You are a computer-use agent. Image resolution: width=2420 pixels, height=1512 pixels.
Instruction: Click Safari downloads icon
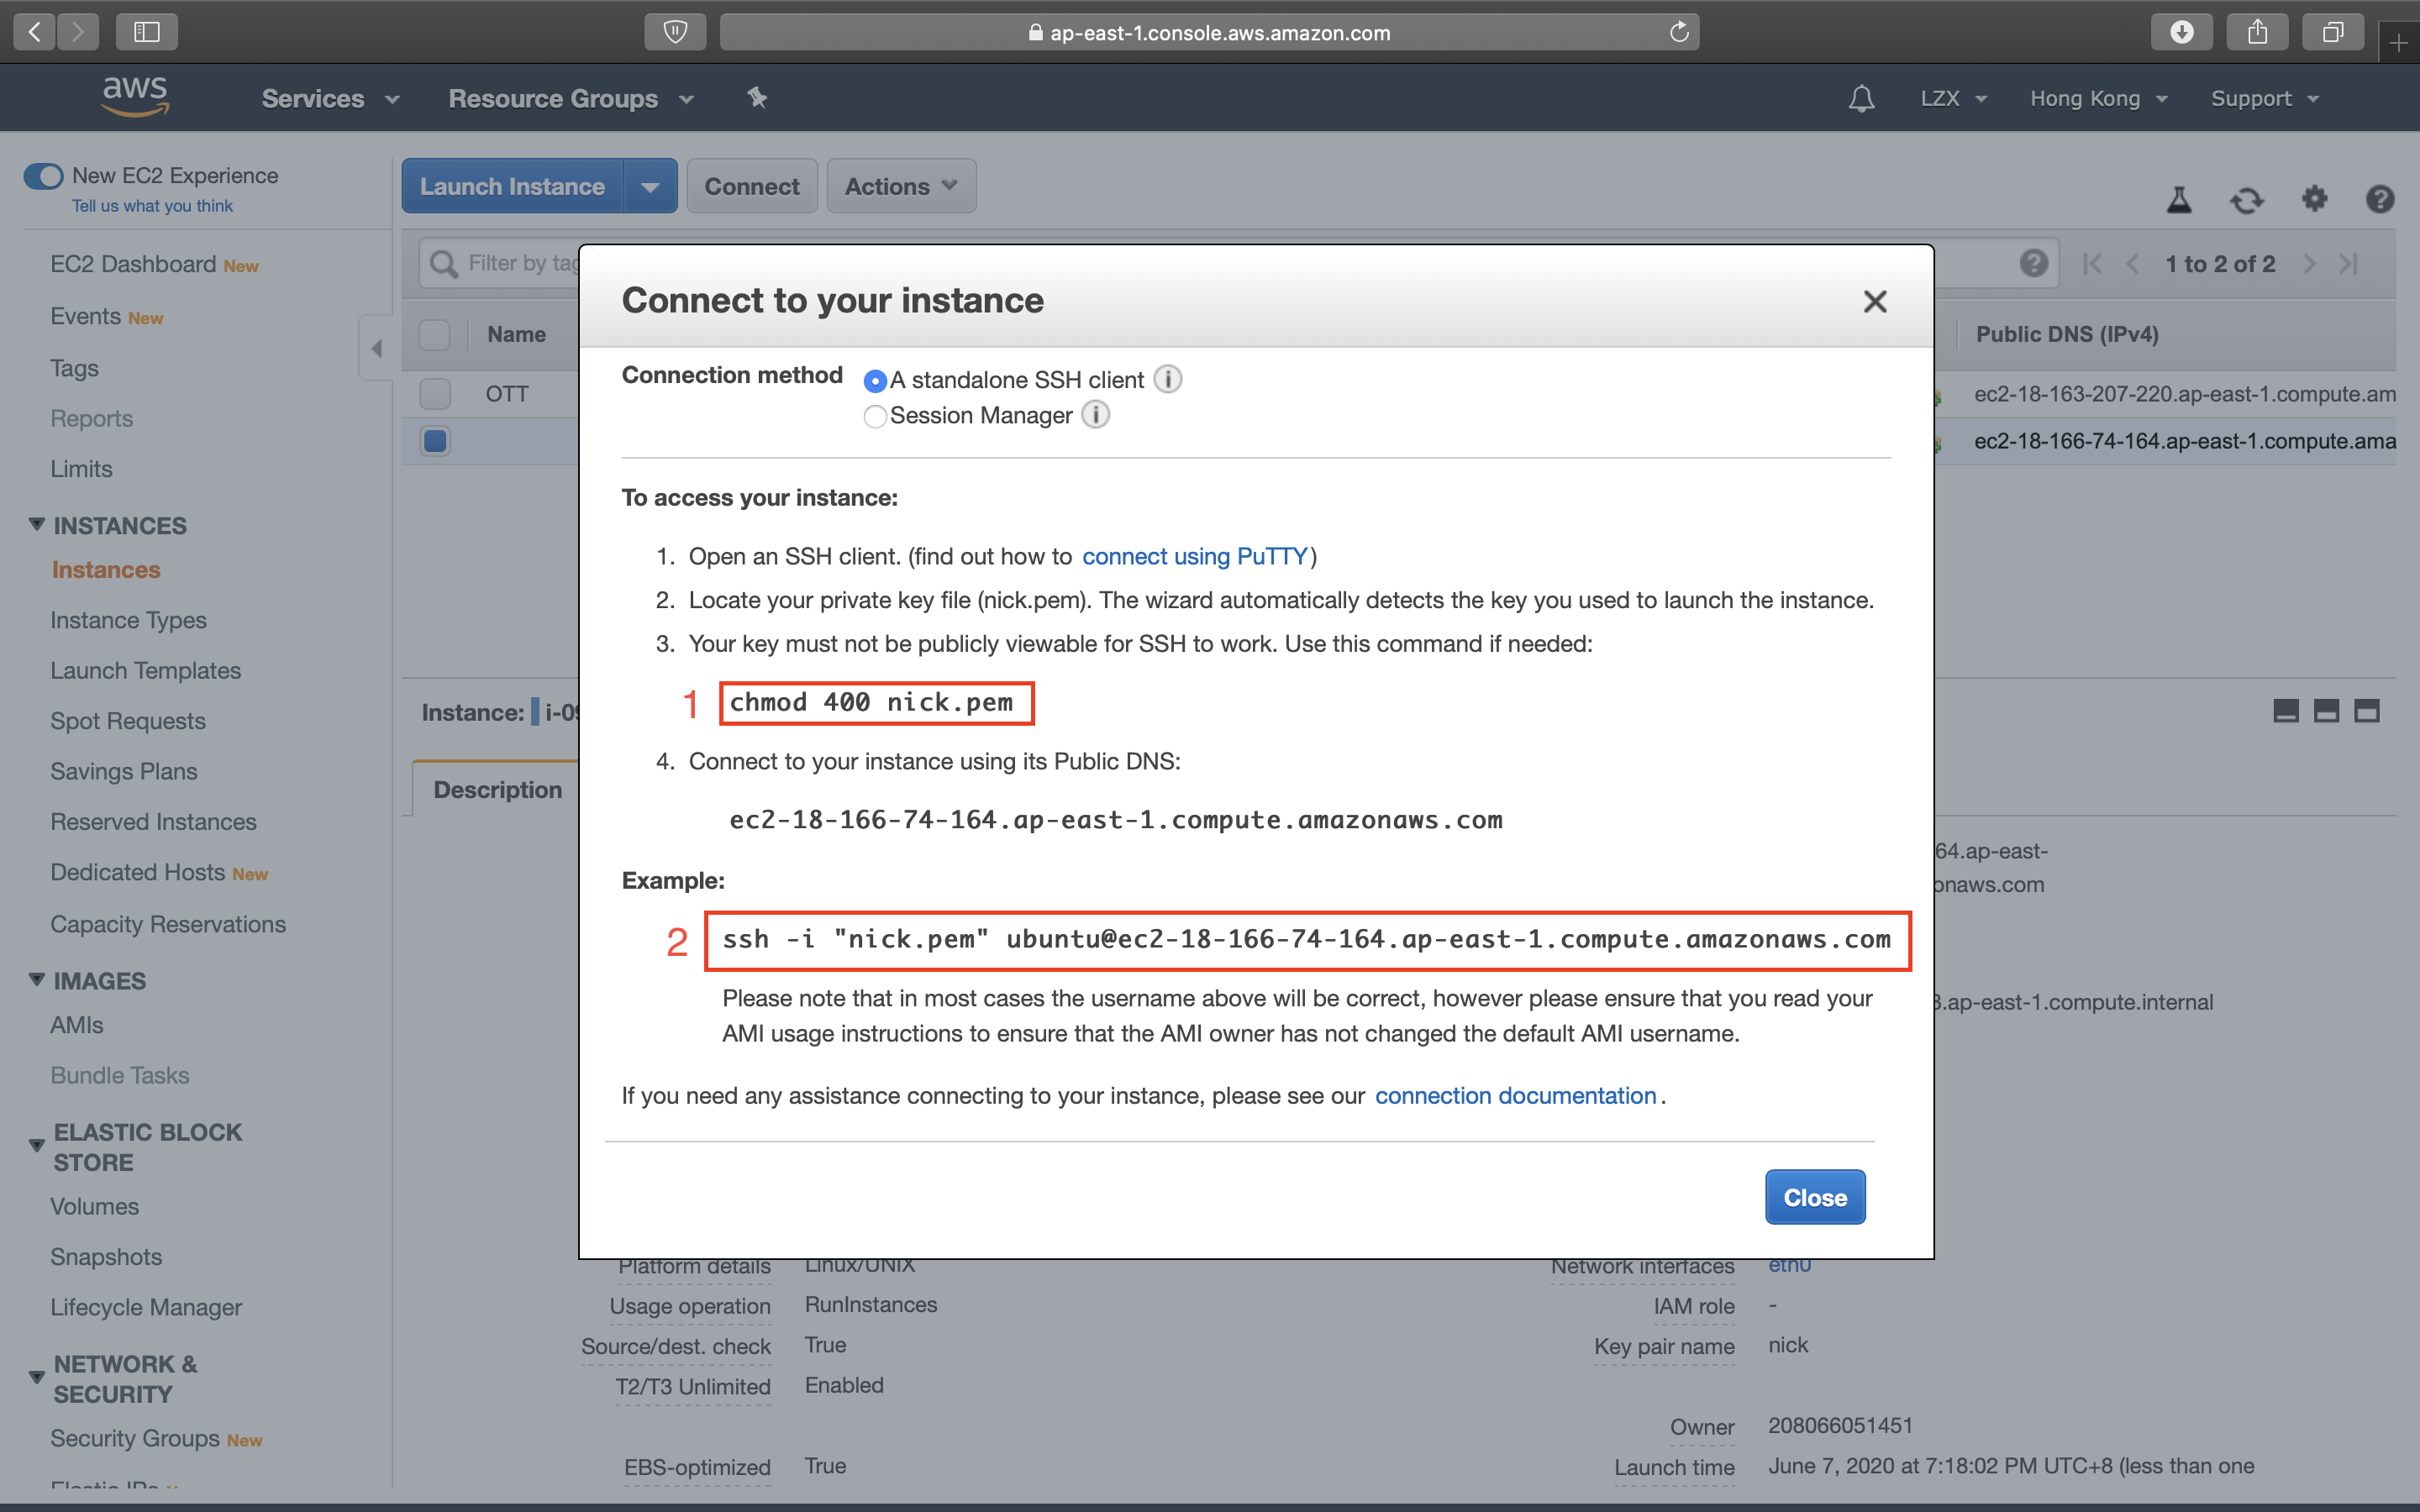tap(2182, 32)
